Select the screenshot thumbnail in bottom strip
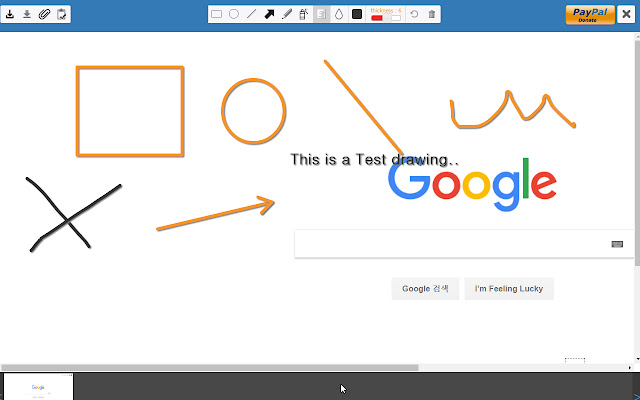Image resolution: width=640 pixels, height=400 pixels. click(x=39, y=387)
